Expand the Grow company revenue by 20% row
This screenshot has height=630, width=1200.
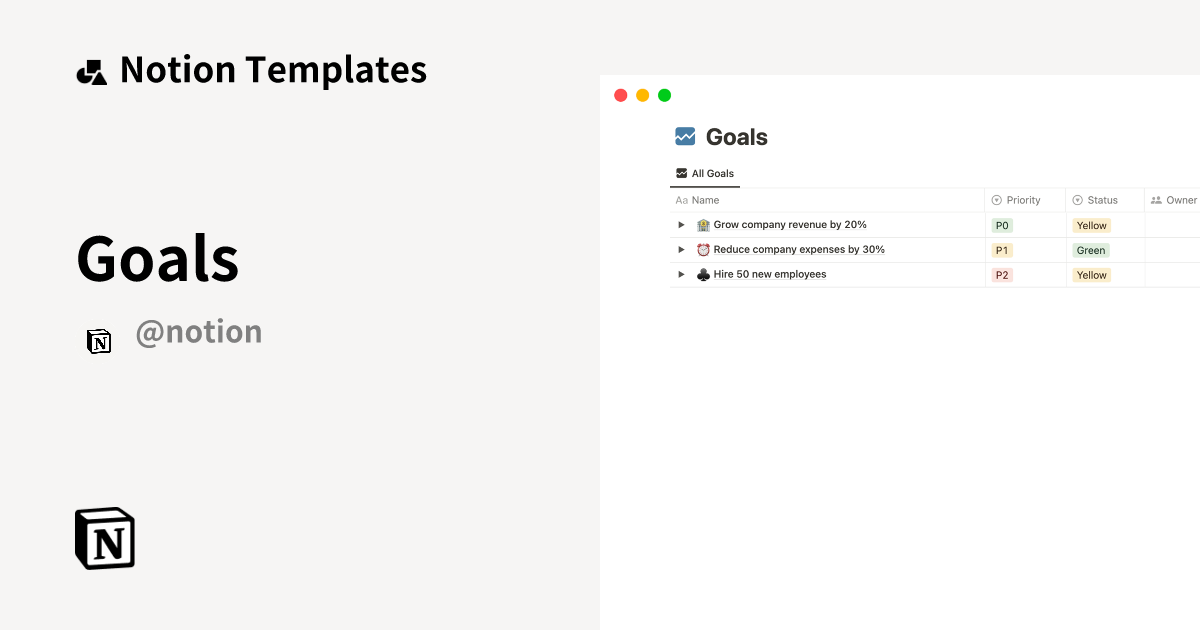click(681, 224)
